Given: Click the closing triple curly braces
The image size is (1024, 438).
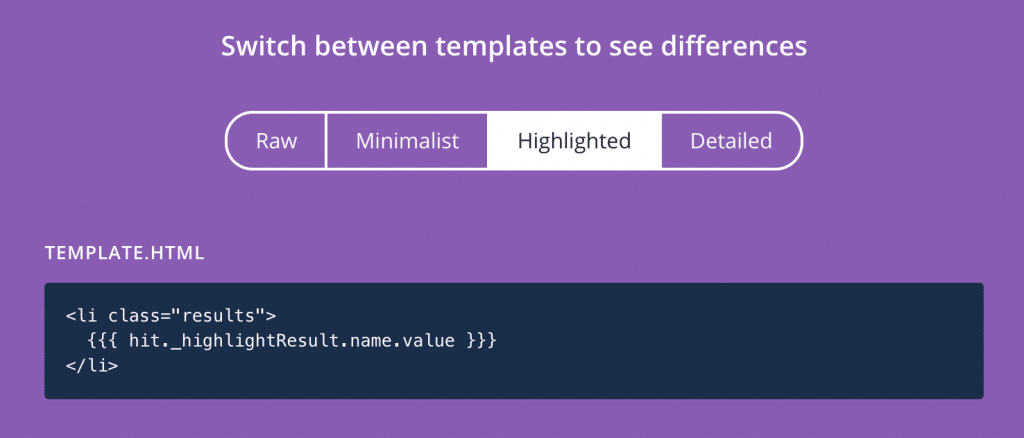Looking at the screenshot, I should coord(482,341).
